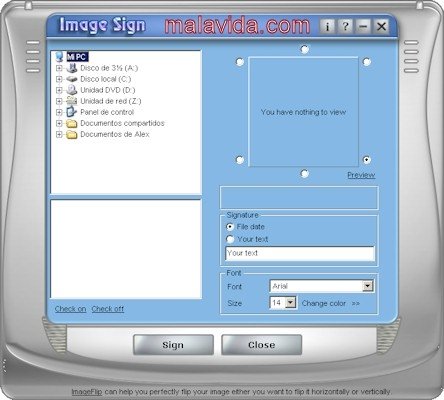Choose the File date signature option

230,227
